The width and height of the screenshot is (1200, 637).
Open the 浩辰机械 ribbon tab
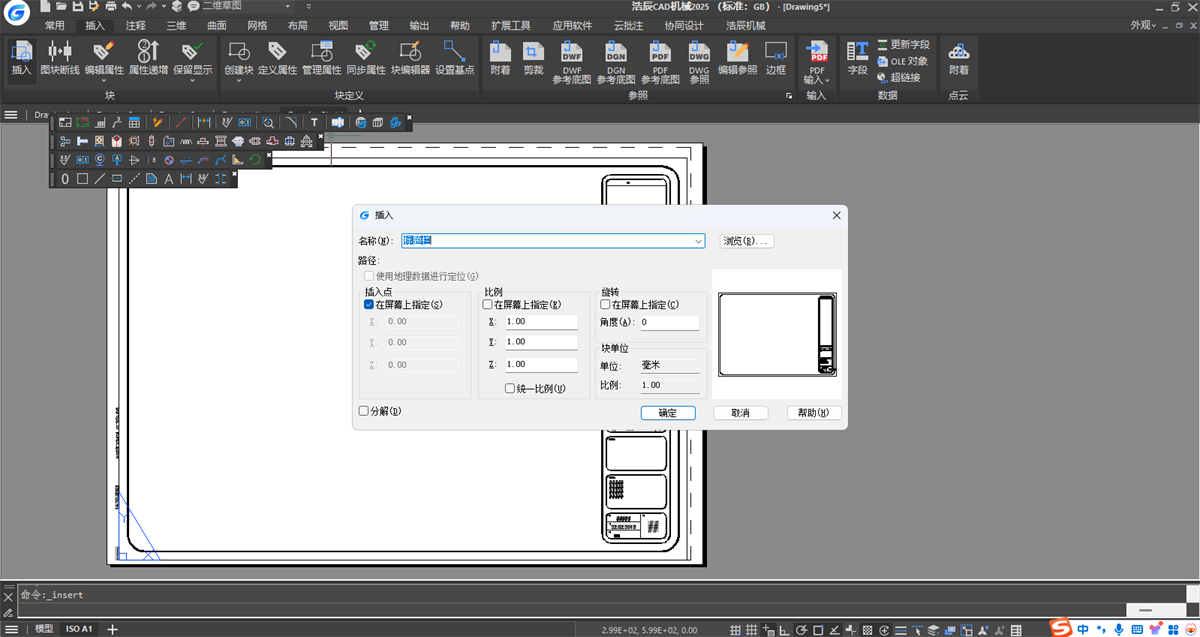click(x=745, y=26)
